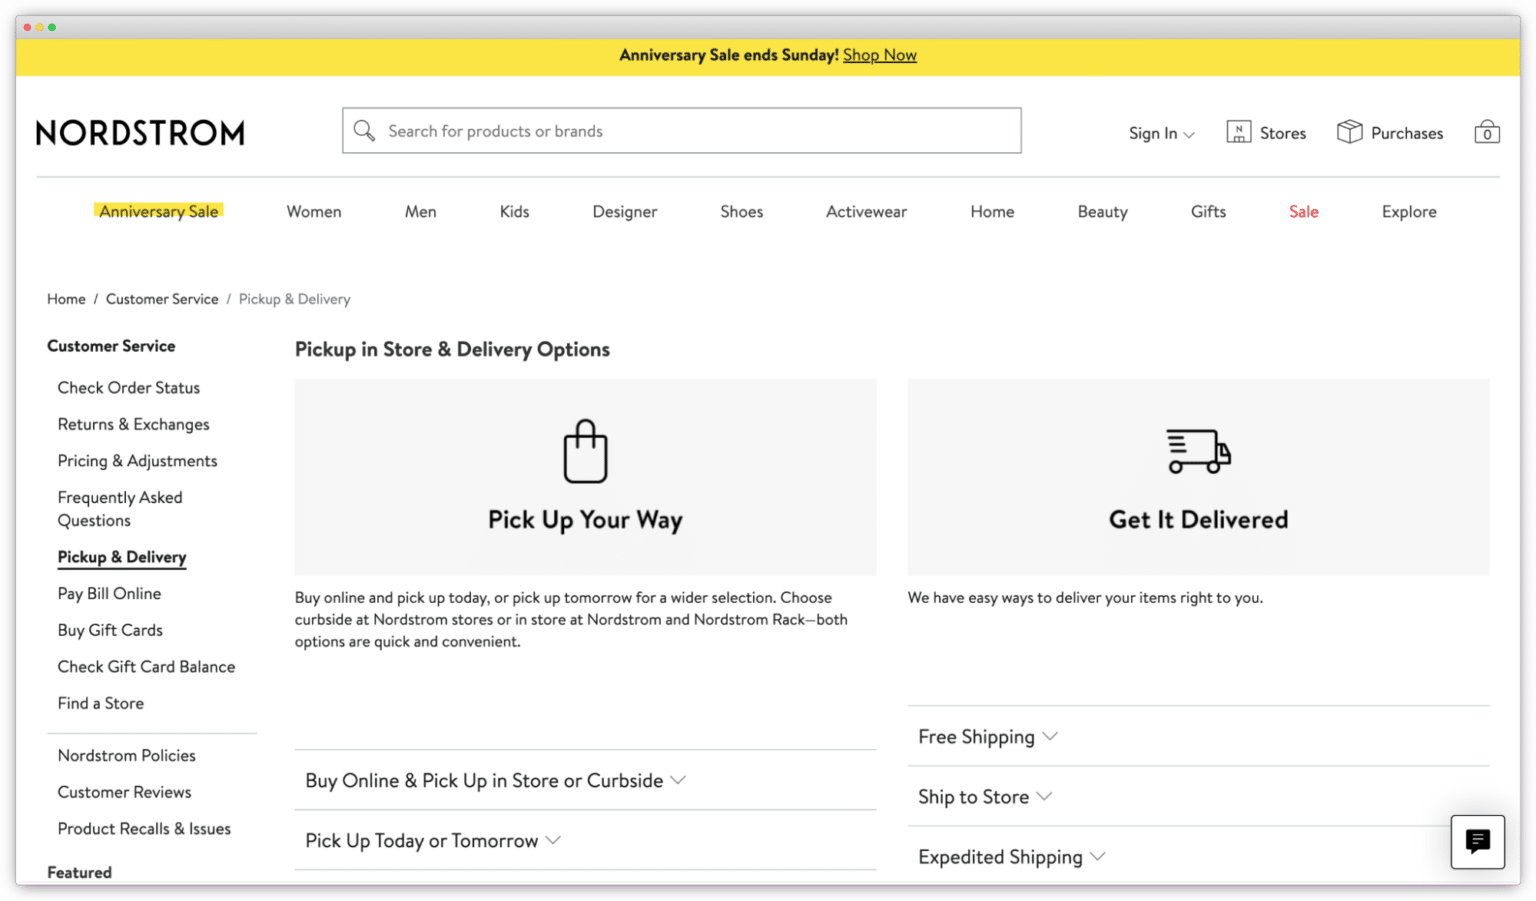The image size is (1536, 901).
Task: Click the search magnifier icon
Action: click(364, 130)
